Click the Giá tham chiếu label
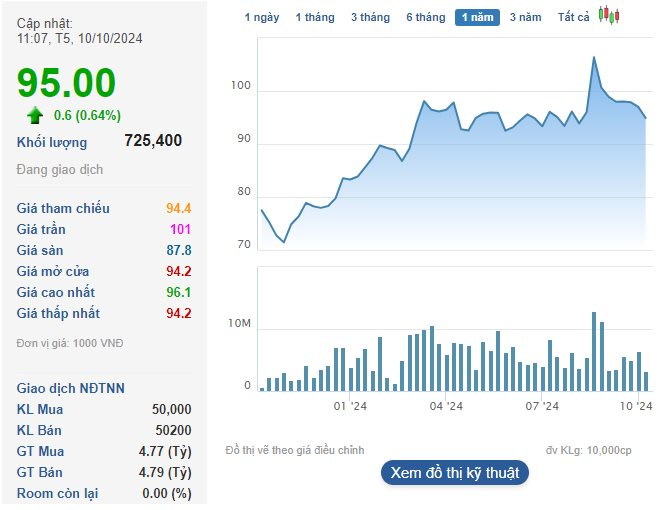The width and height of the screenshot is (659, 510). [x=63, y=208]
